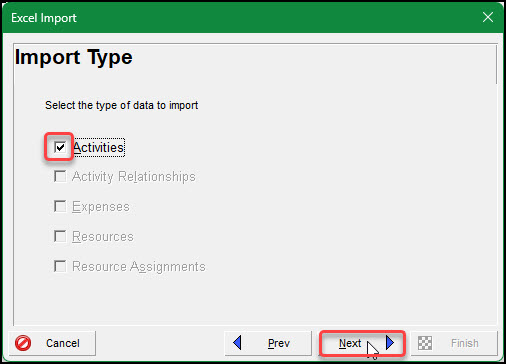This screenshot has width=506, height=364.
Task: Select the Resource Assignments checkbox
Action: (60, 266)
